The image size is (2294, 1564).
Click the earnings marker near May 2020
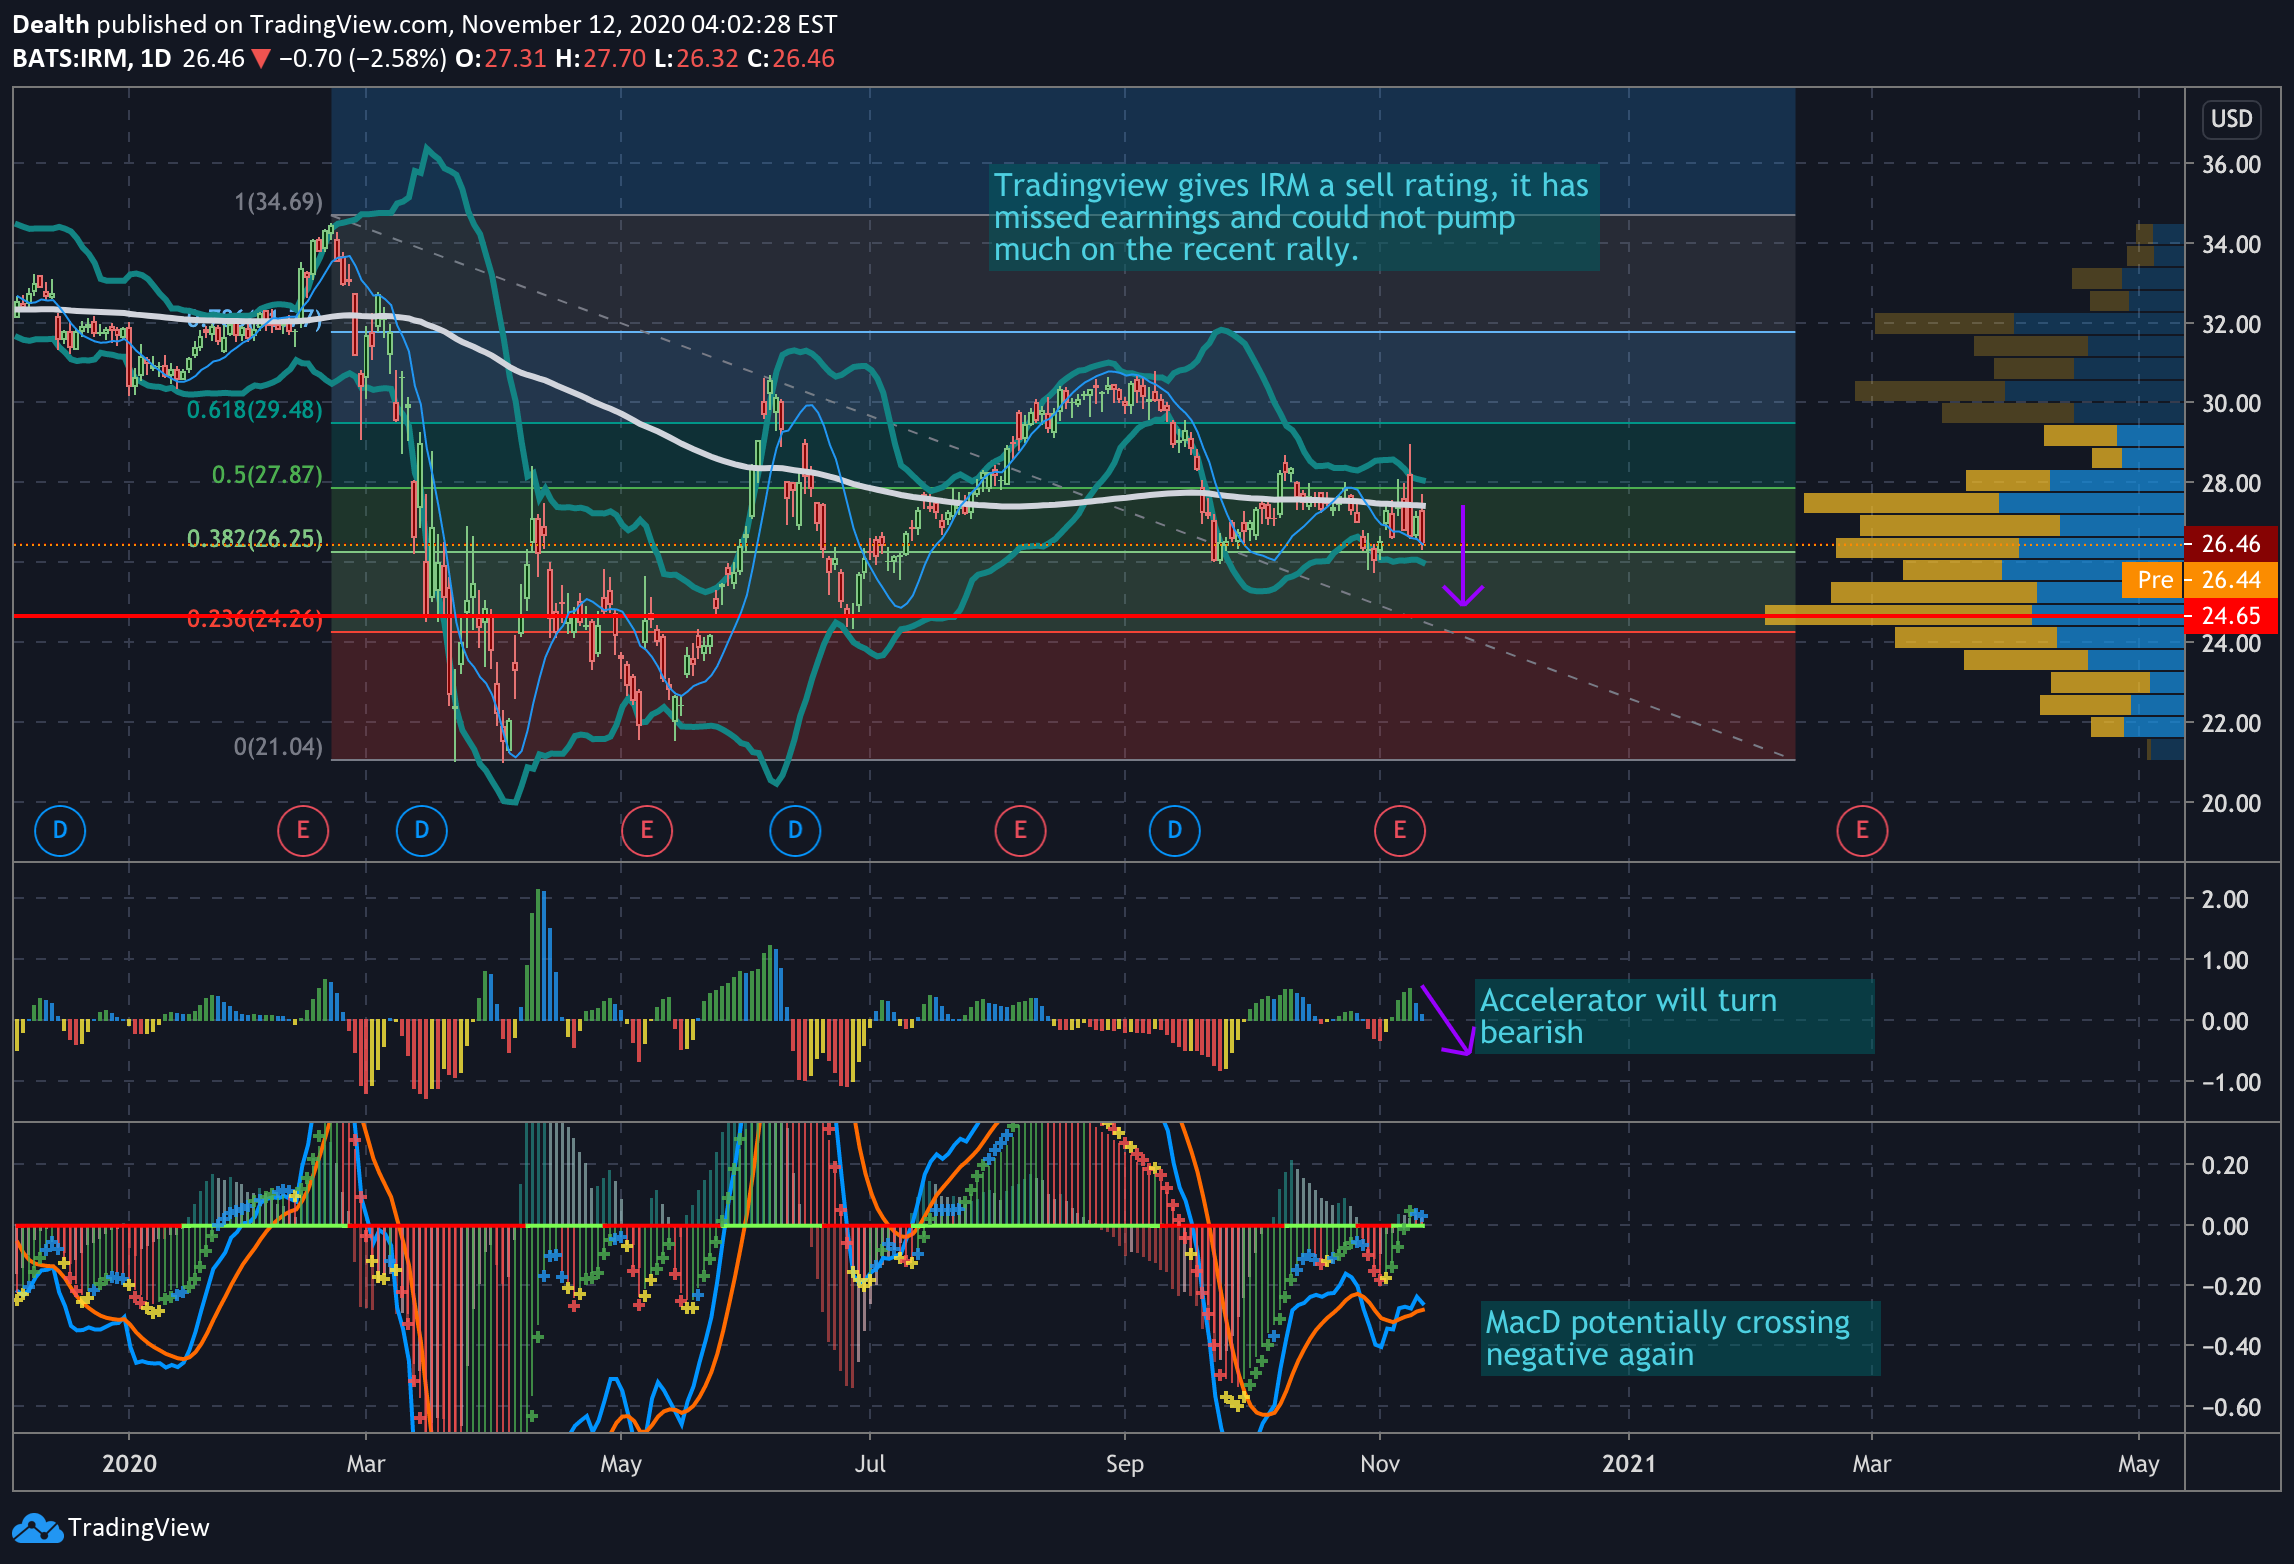(x=647, y=830)
